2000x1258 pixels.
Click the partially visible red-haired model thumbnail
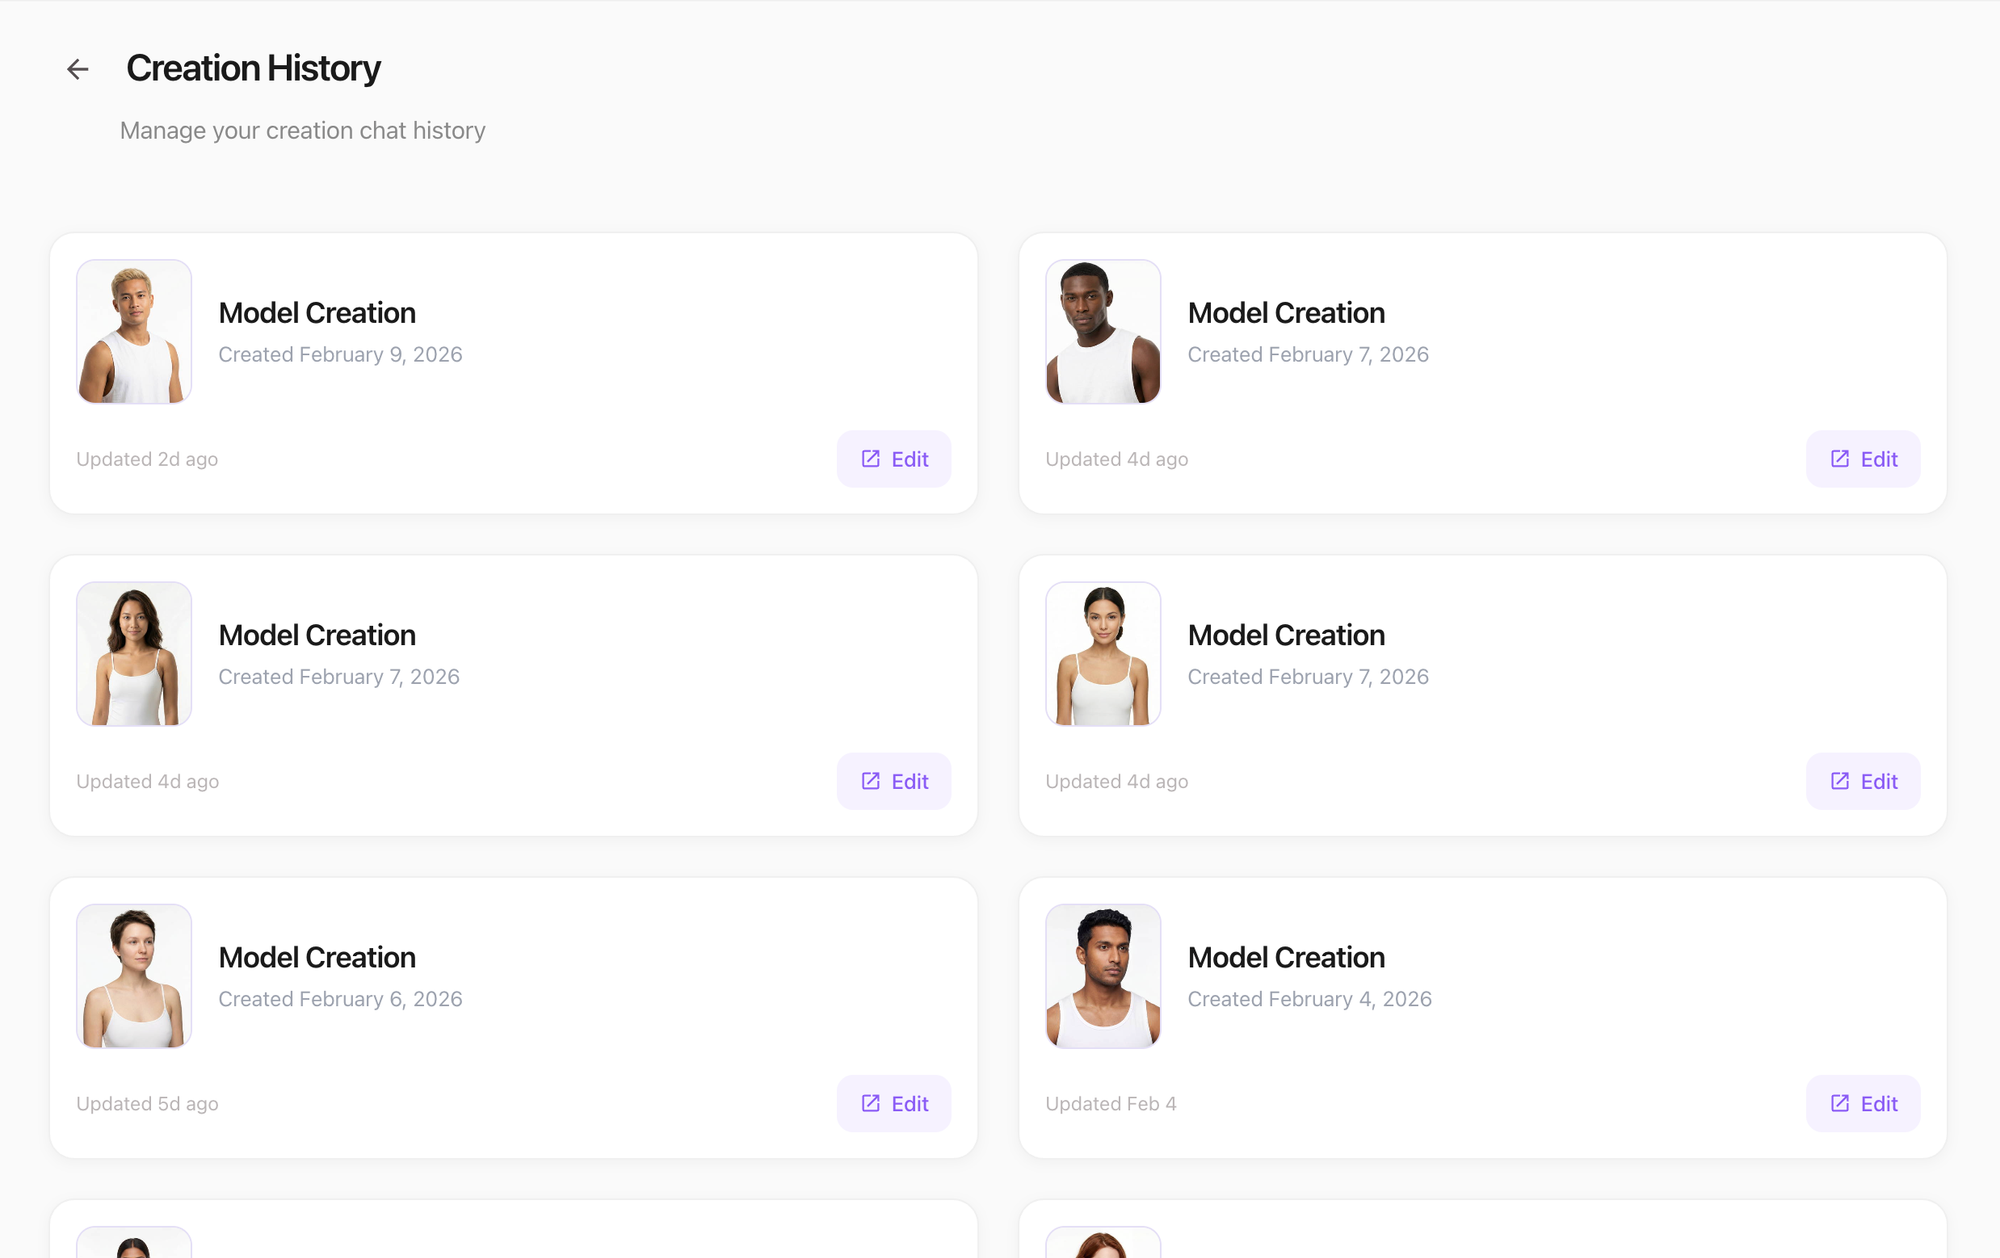tap(1103, 1243)
